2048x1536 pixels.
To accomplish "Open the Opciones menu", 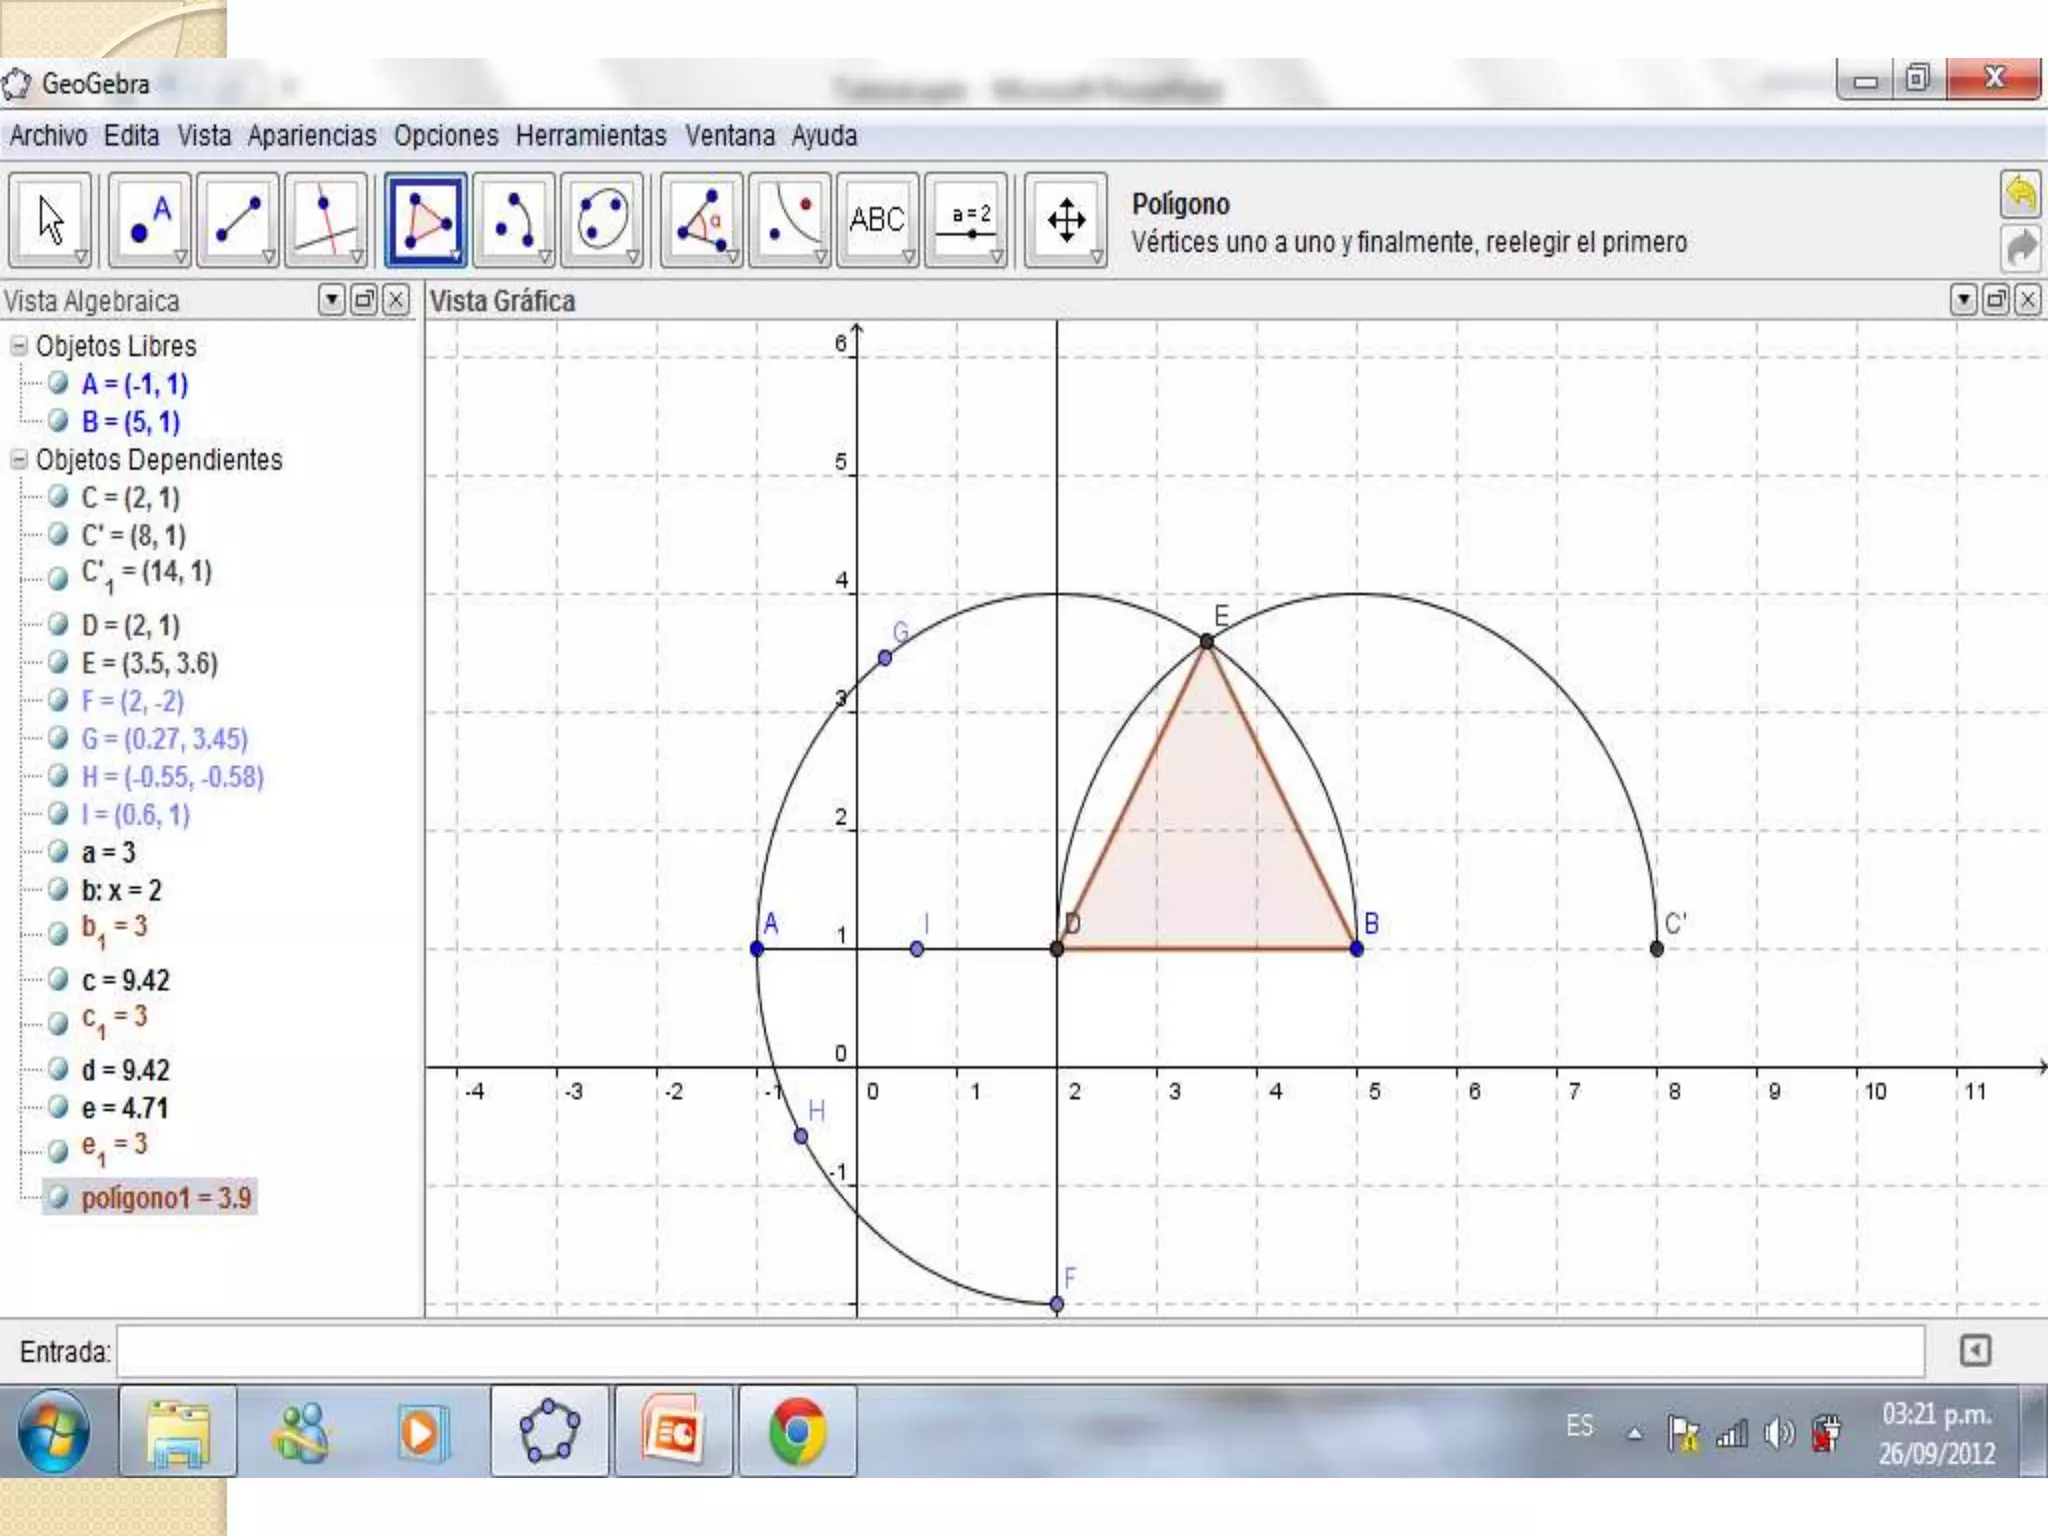I will coord(445,136).
